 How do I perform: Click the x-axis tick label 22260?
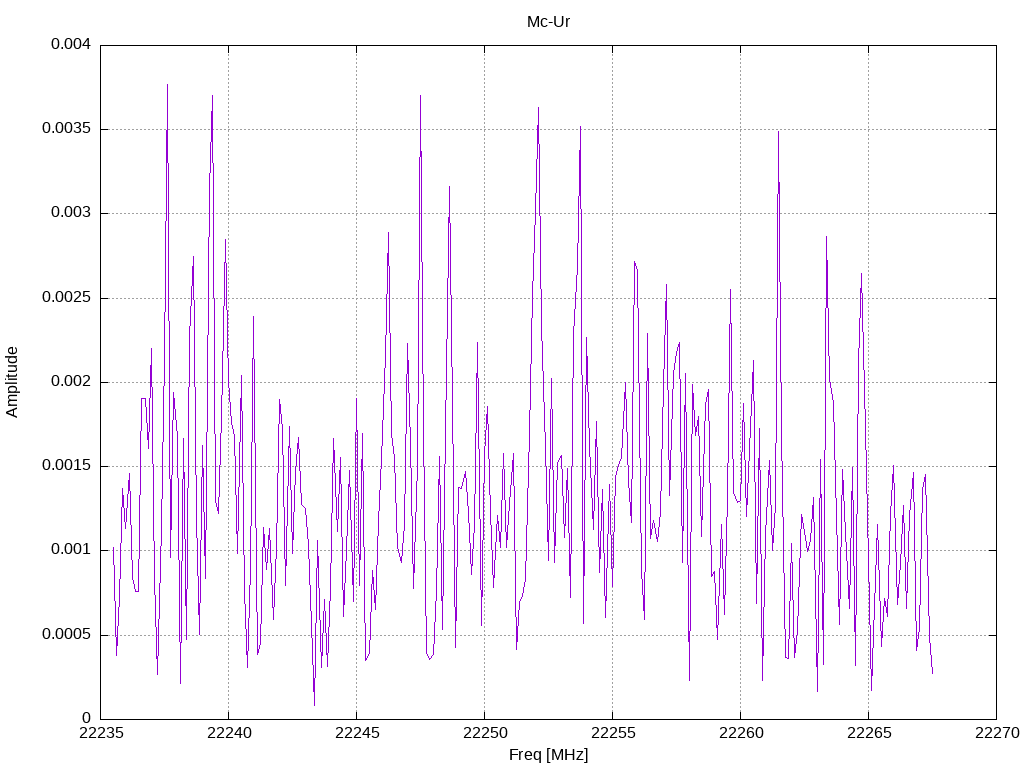click(741, 733)
